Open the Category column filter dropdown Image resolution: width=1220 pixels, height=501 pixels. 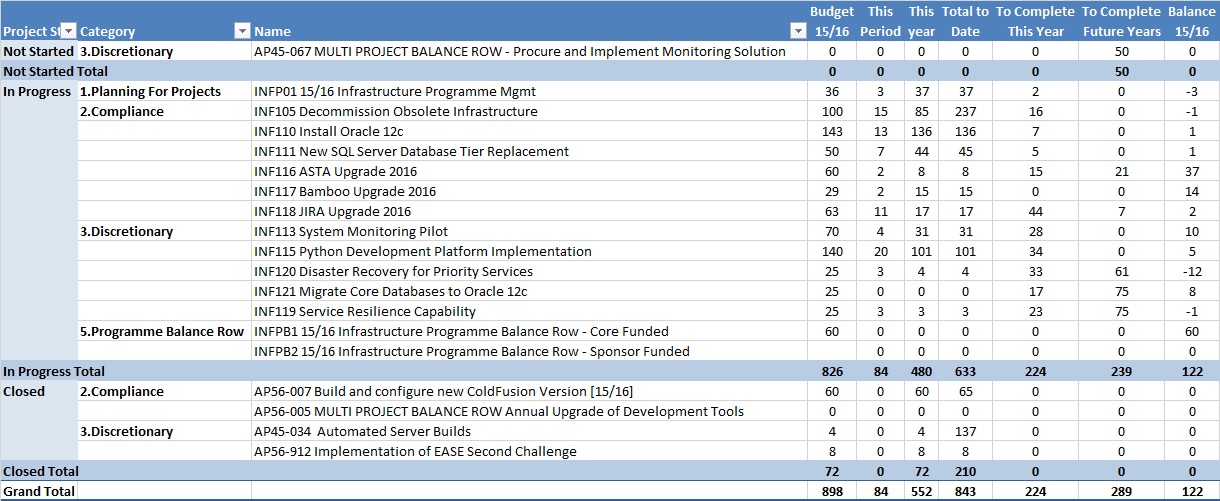pyautogui.click(x=240, y=31)
